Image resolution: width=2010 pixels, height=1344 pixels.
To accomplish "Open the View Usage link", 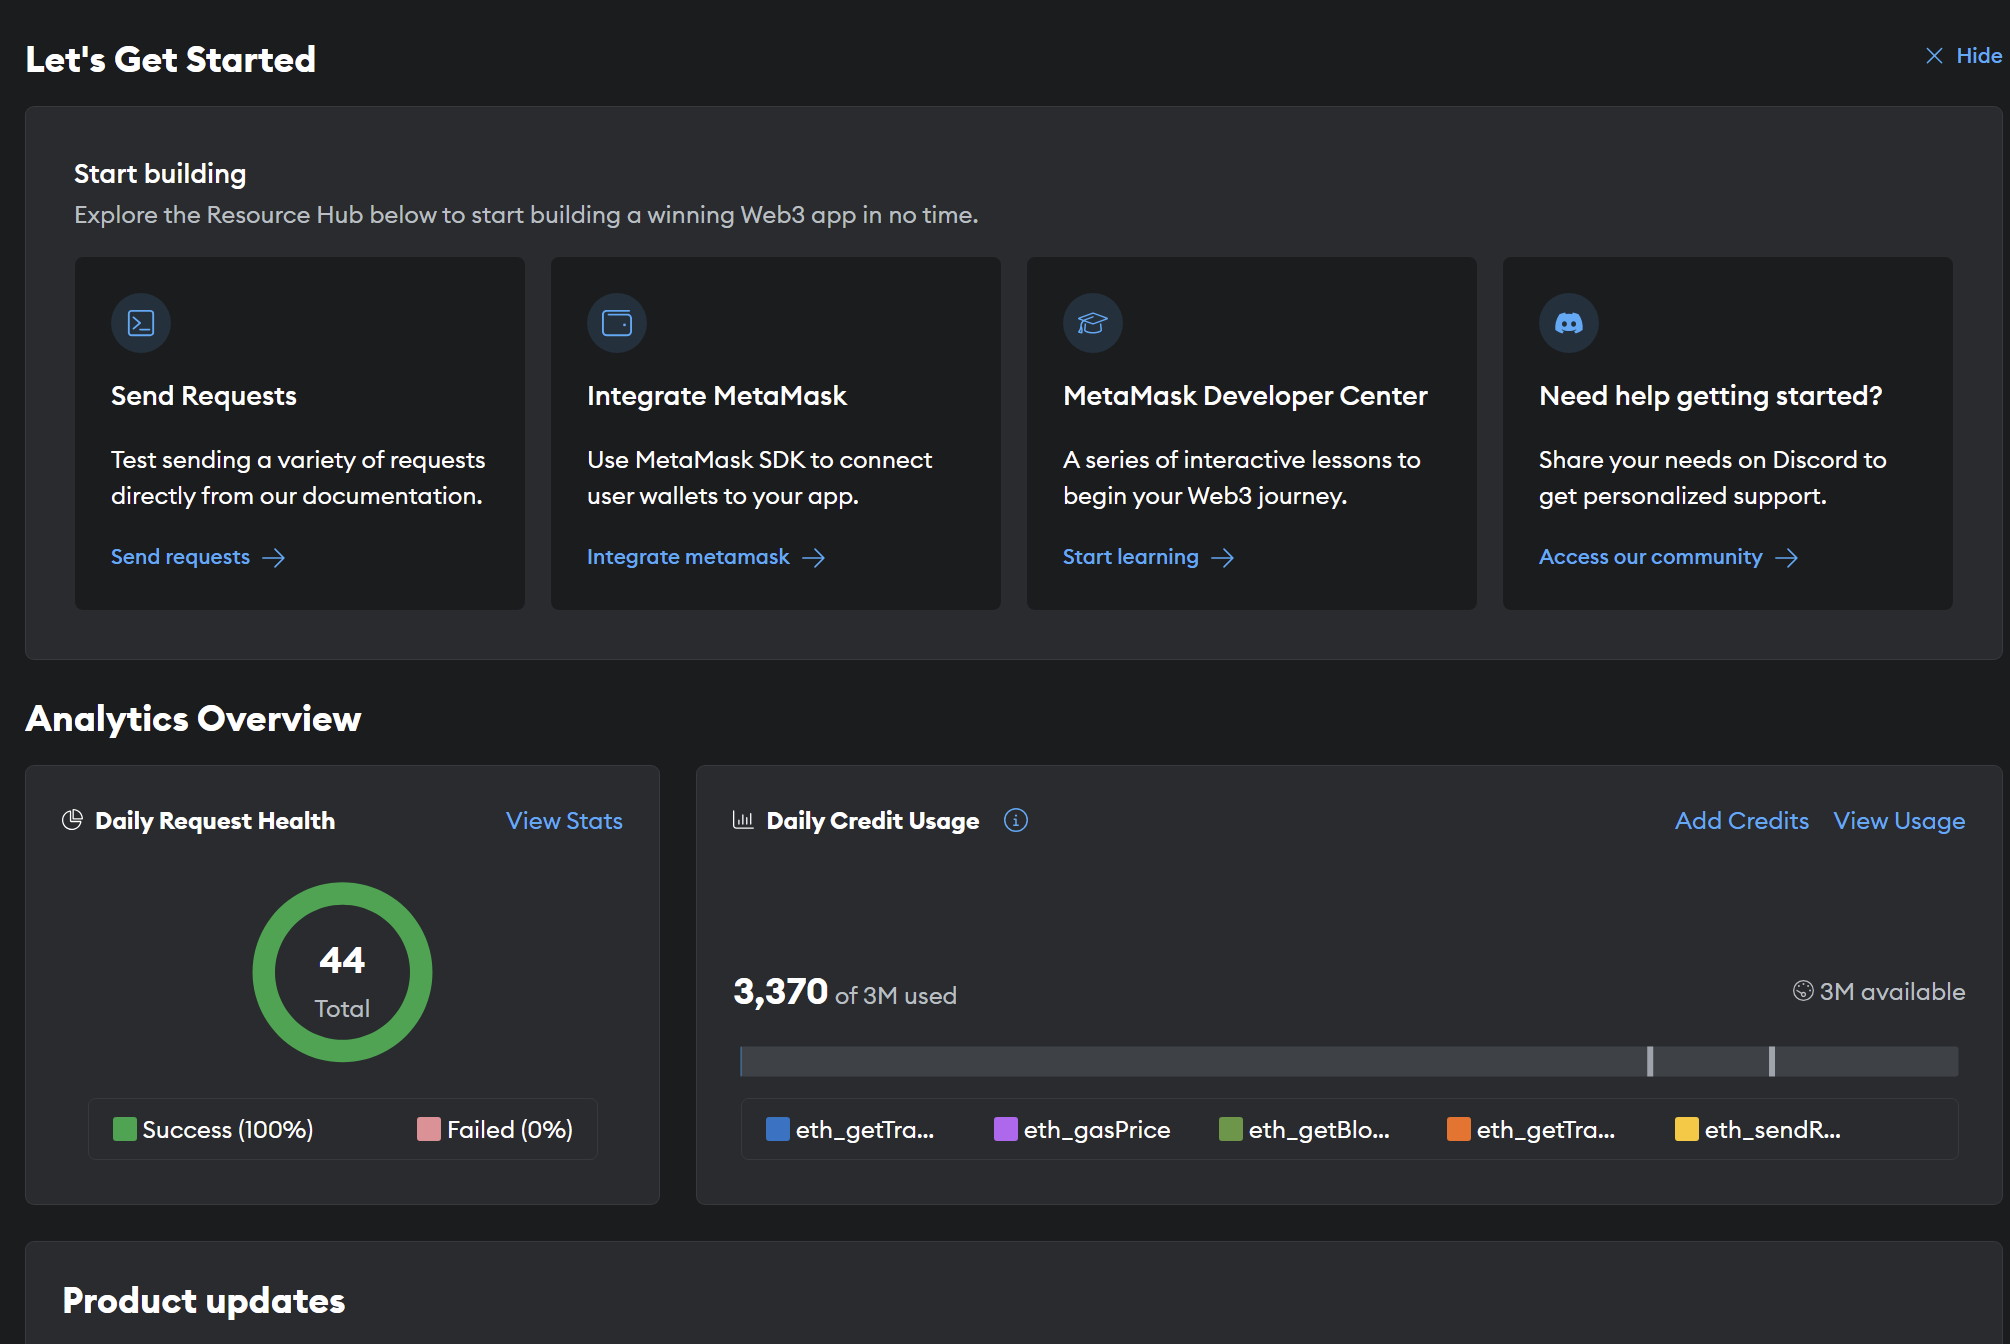I will pos(1898,820).
